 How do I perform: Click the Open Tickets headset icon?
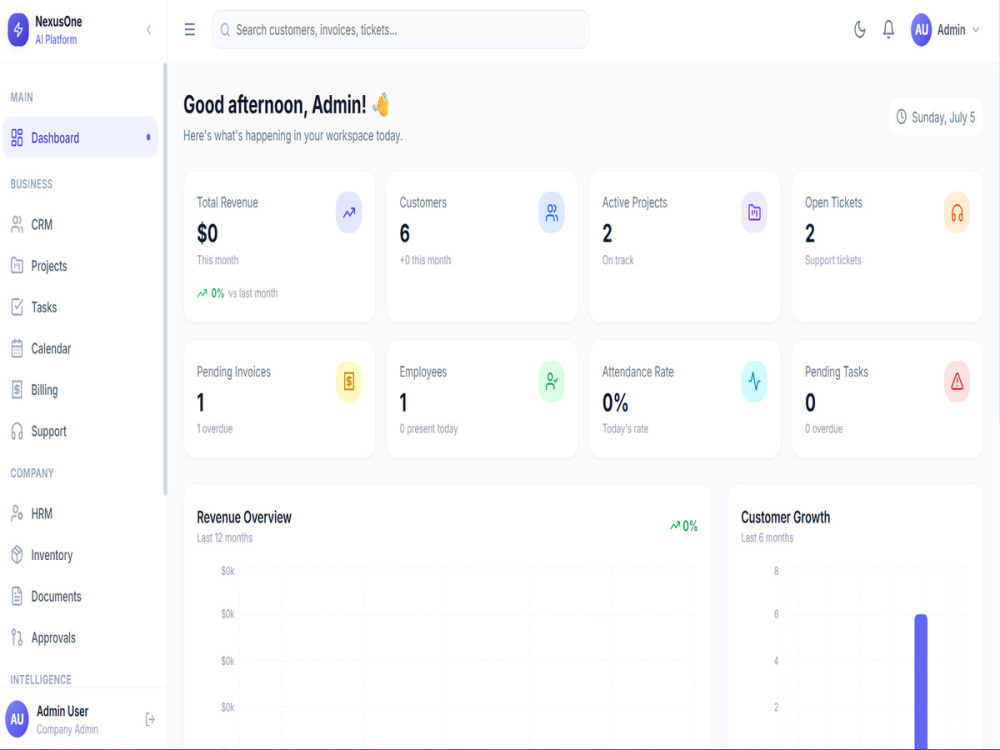(957, 212)
